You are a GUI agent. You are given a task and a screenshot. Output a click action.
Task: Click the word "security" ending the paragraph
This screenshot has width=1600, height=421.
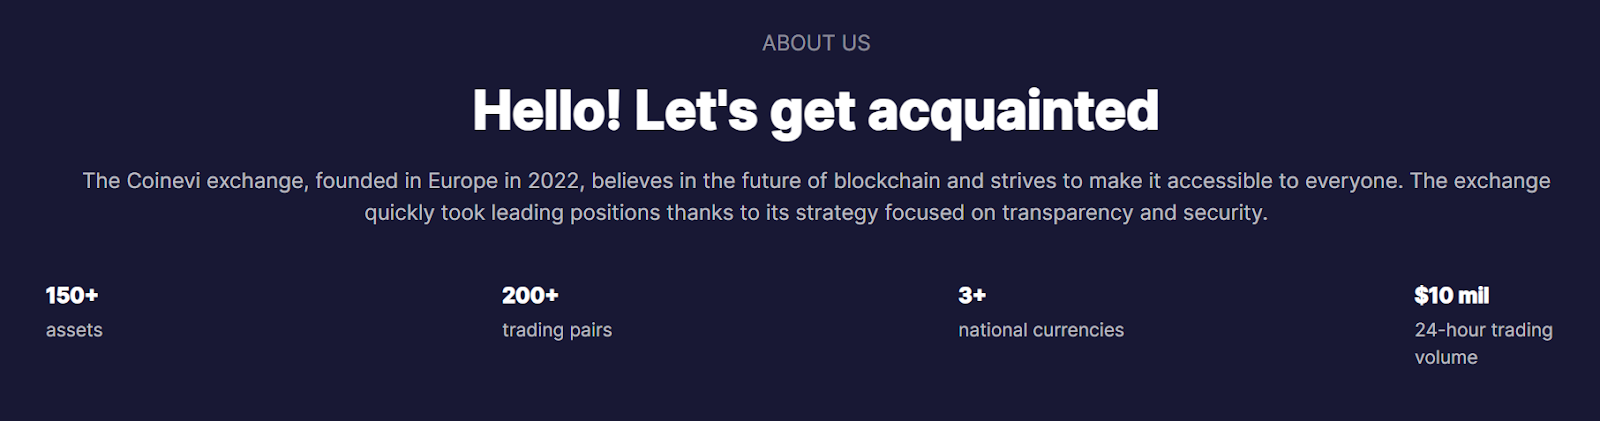(1224, 213)
